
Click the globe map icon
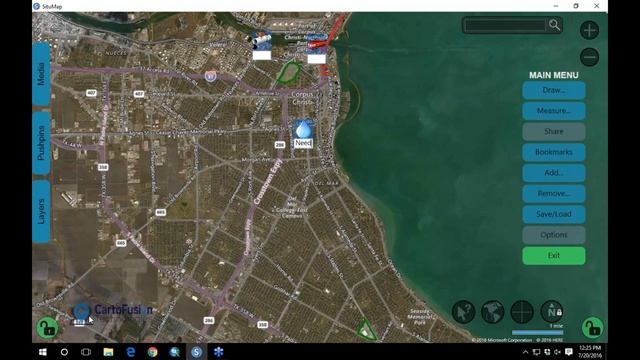[x=493, y=312]
